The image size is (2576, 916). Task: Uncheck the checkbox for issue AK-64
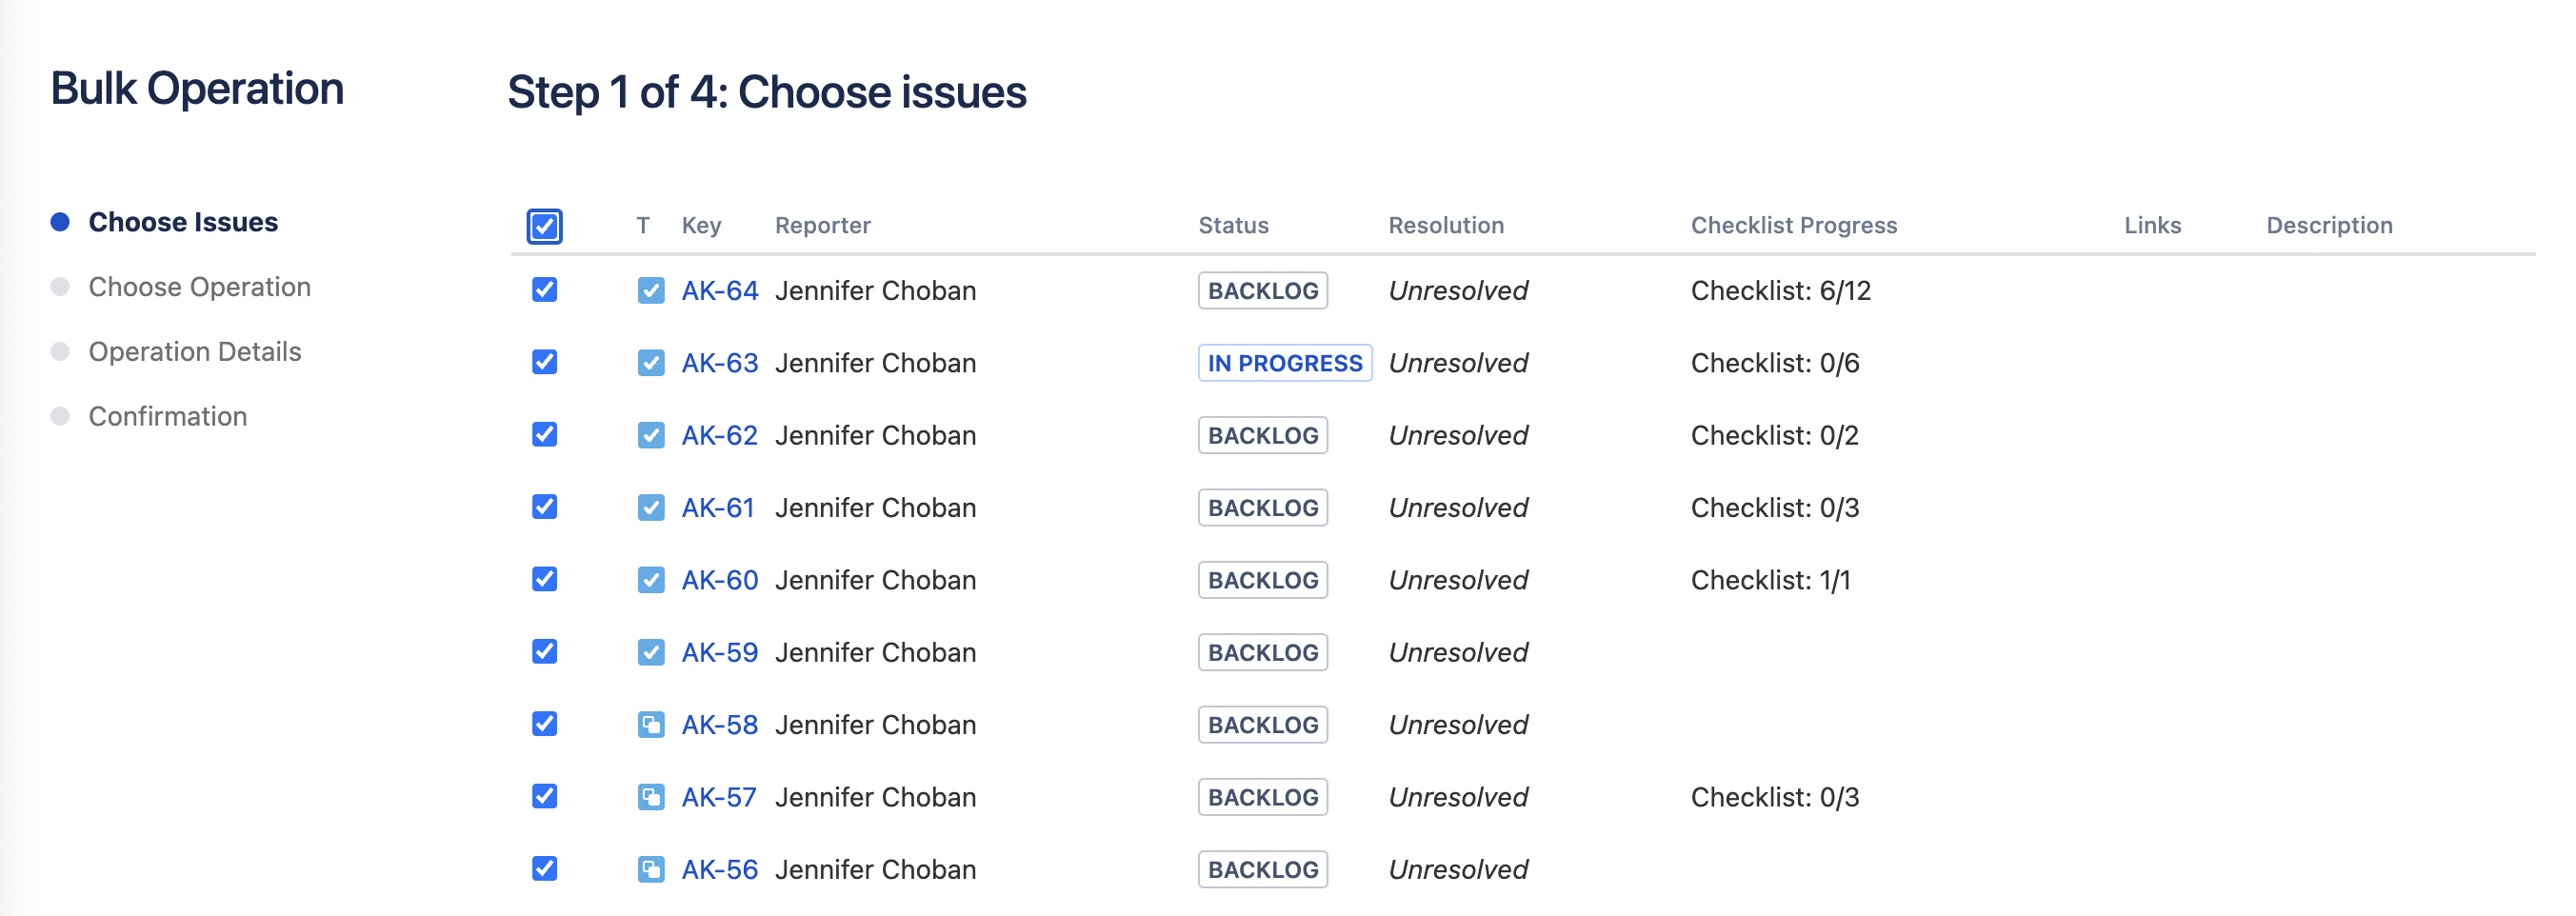point(544,290)
